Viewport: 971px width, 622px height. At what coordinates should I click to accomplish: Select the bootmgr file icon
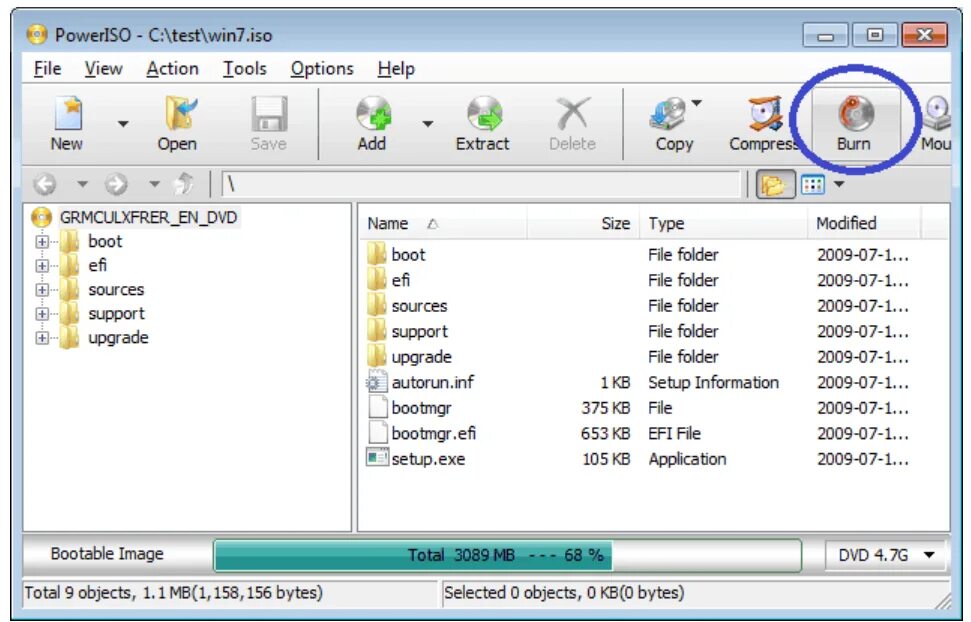377,408
